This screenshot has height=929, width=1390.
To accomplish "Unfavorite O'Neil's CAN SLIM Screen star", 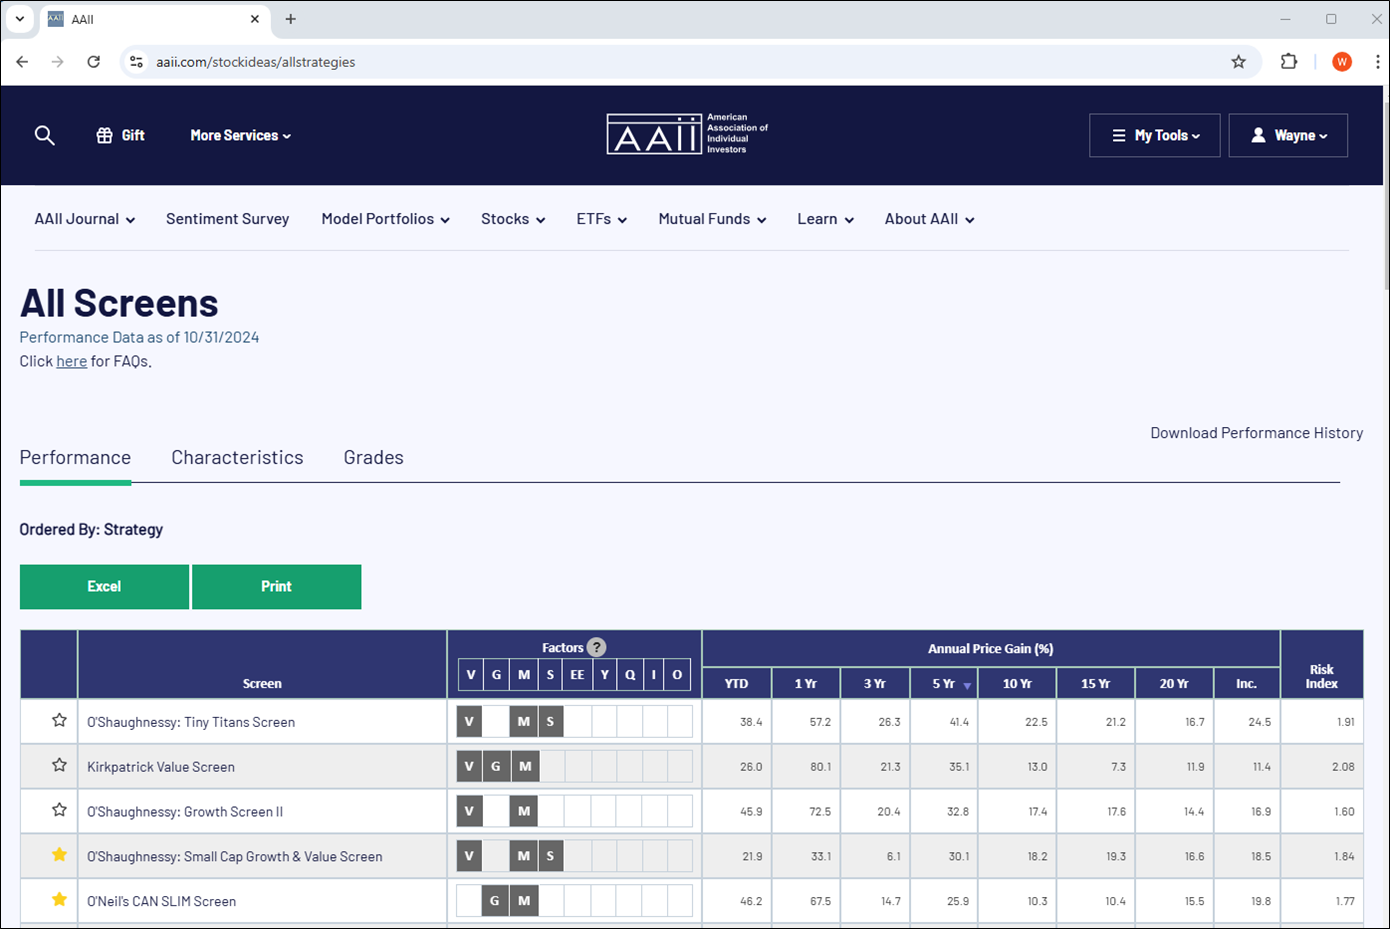I will (59, 900).
